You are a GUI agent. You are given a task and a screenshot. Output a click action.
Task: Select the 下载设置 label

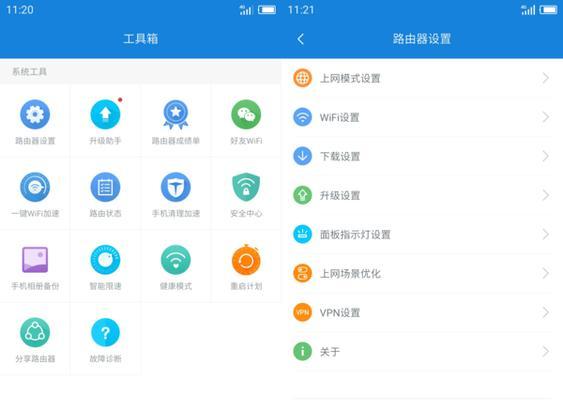point(340,157)
